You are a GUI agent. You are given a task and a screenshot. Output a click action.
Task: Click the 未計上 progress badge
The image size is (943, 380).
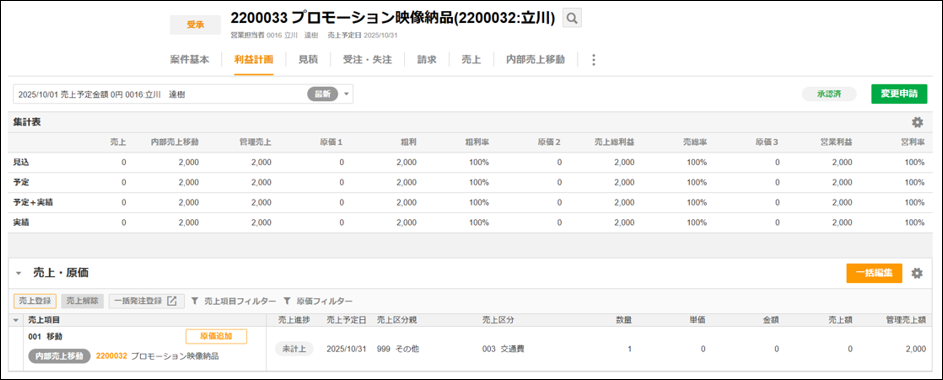tap(294, 349)
